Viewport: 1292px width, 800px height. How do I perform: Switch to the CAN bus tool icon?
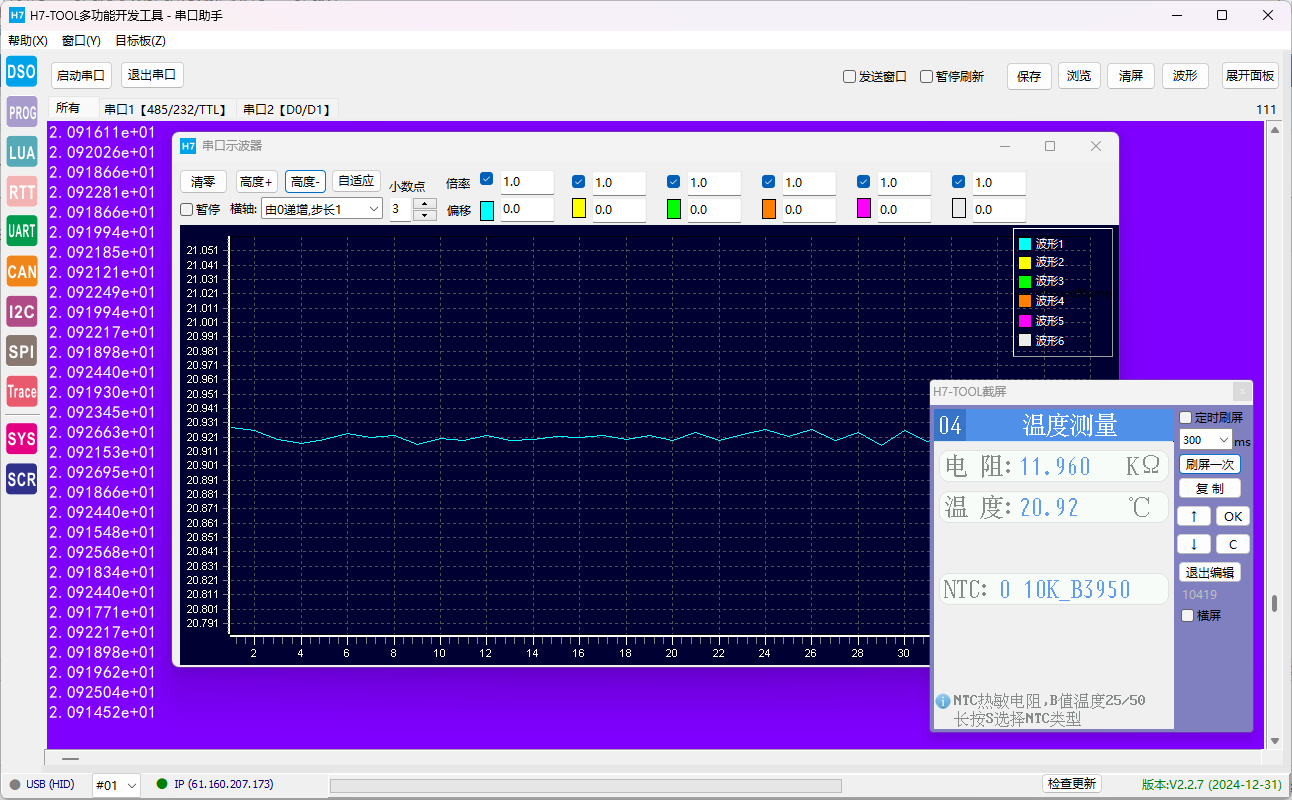click(x=22, y=271)
